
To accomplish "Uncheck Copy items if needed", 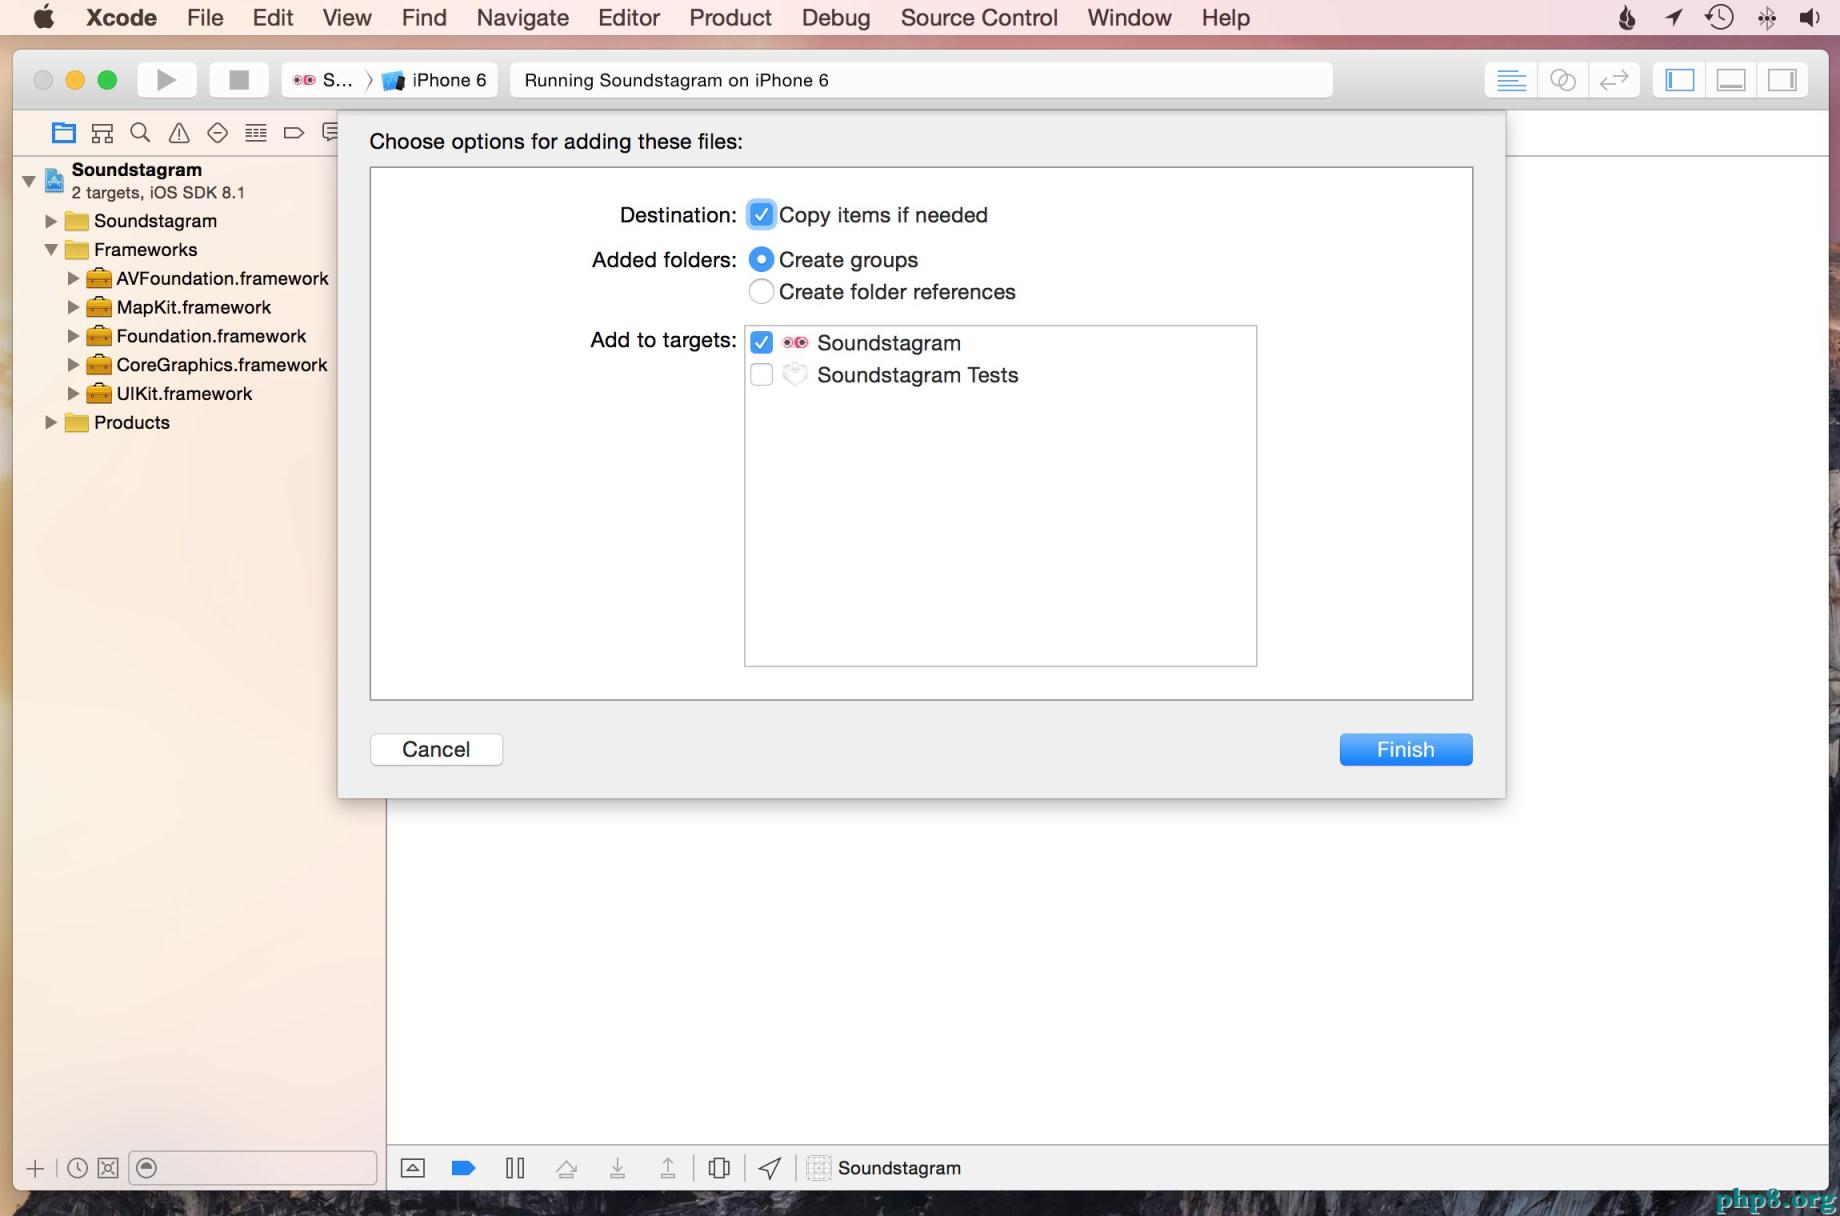I will 761,215.
